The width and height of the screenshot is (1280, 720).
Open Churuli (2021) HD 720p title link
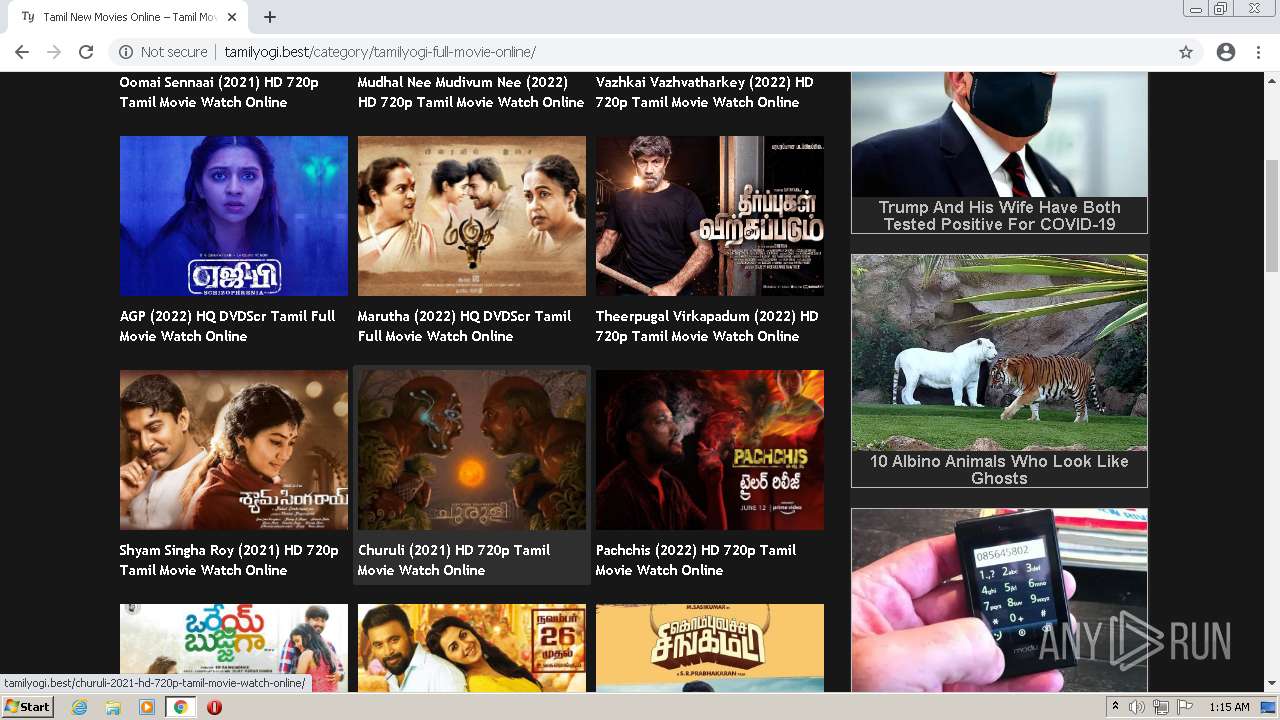pyautogui.click(x=454, y=560)
